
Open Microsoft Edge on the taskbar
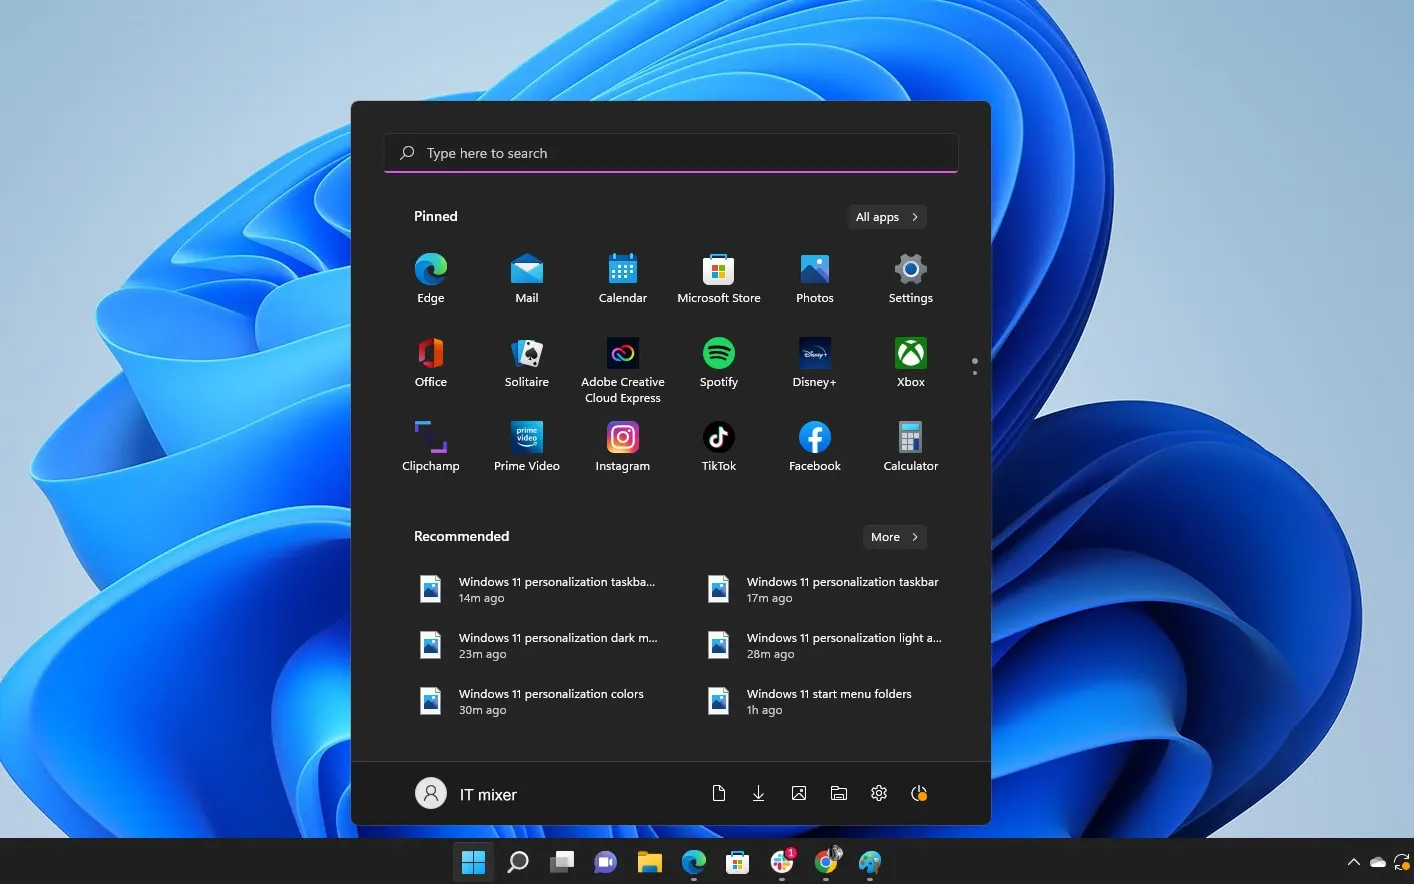point(693,861)
